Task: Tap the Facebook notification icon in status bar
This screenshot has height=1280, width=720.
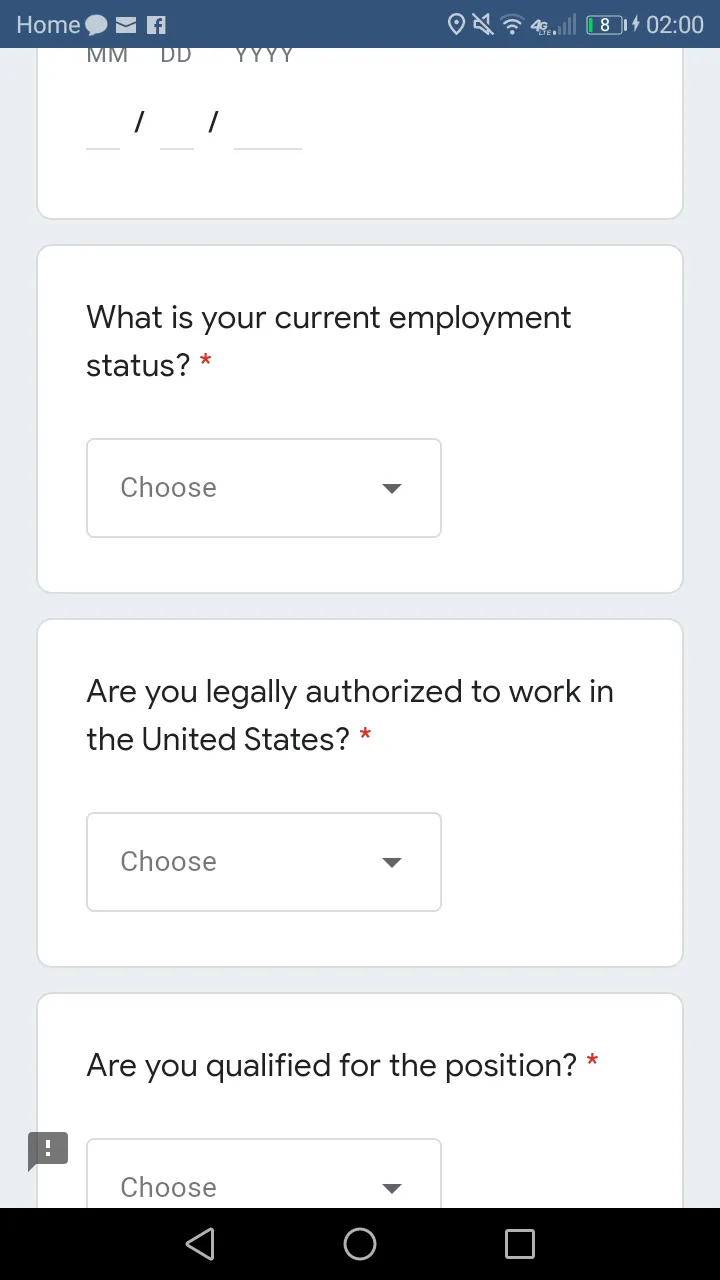Action: tap(156, 25)
